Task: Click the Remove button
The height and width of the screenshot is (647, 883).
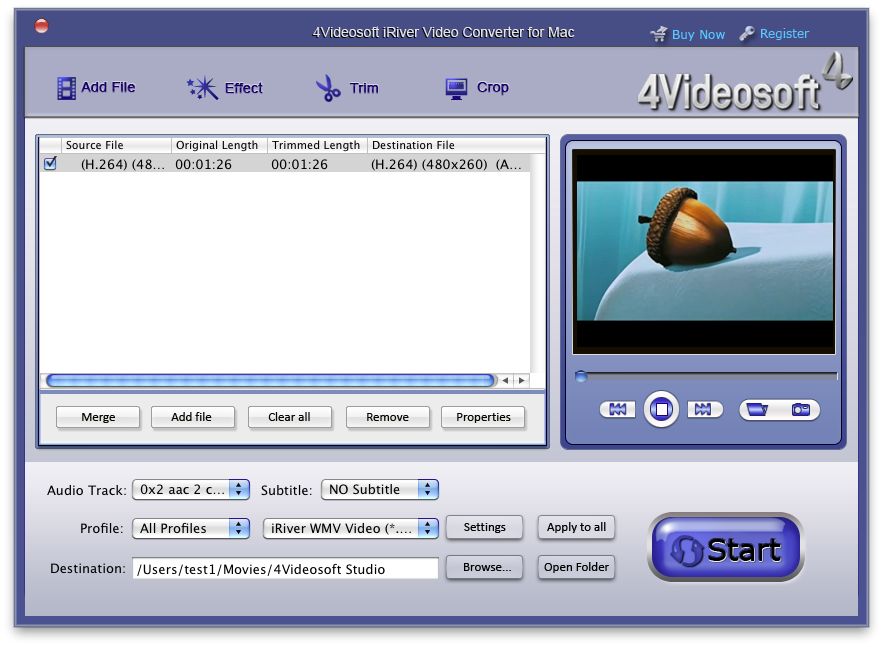Action: tap(387, 417)
